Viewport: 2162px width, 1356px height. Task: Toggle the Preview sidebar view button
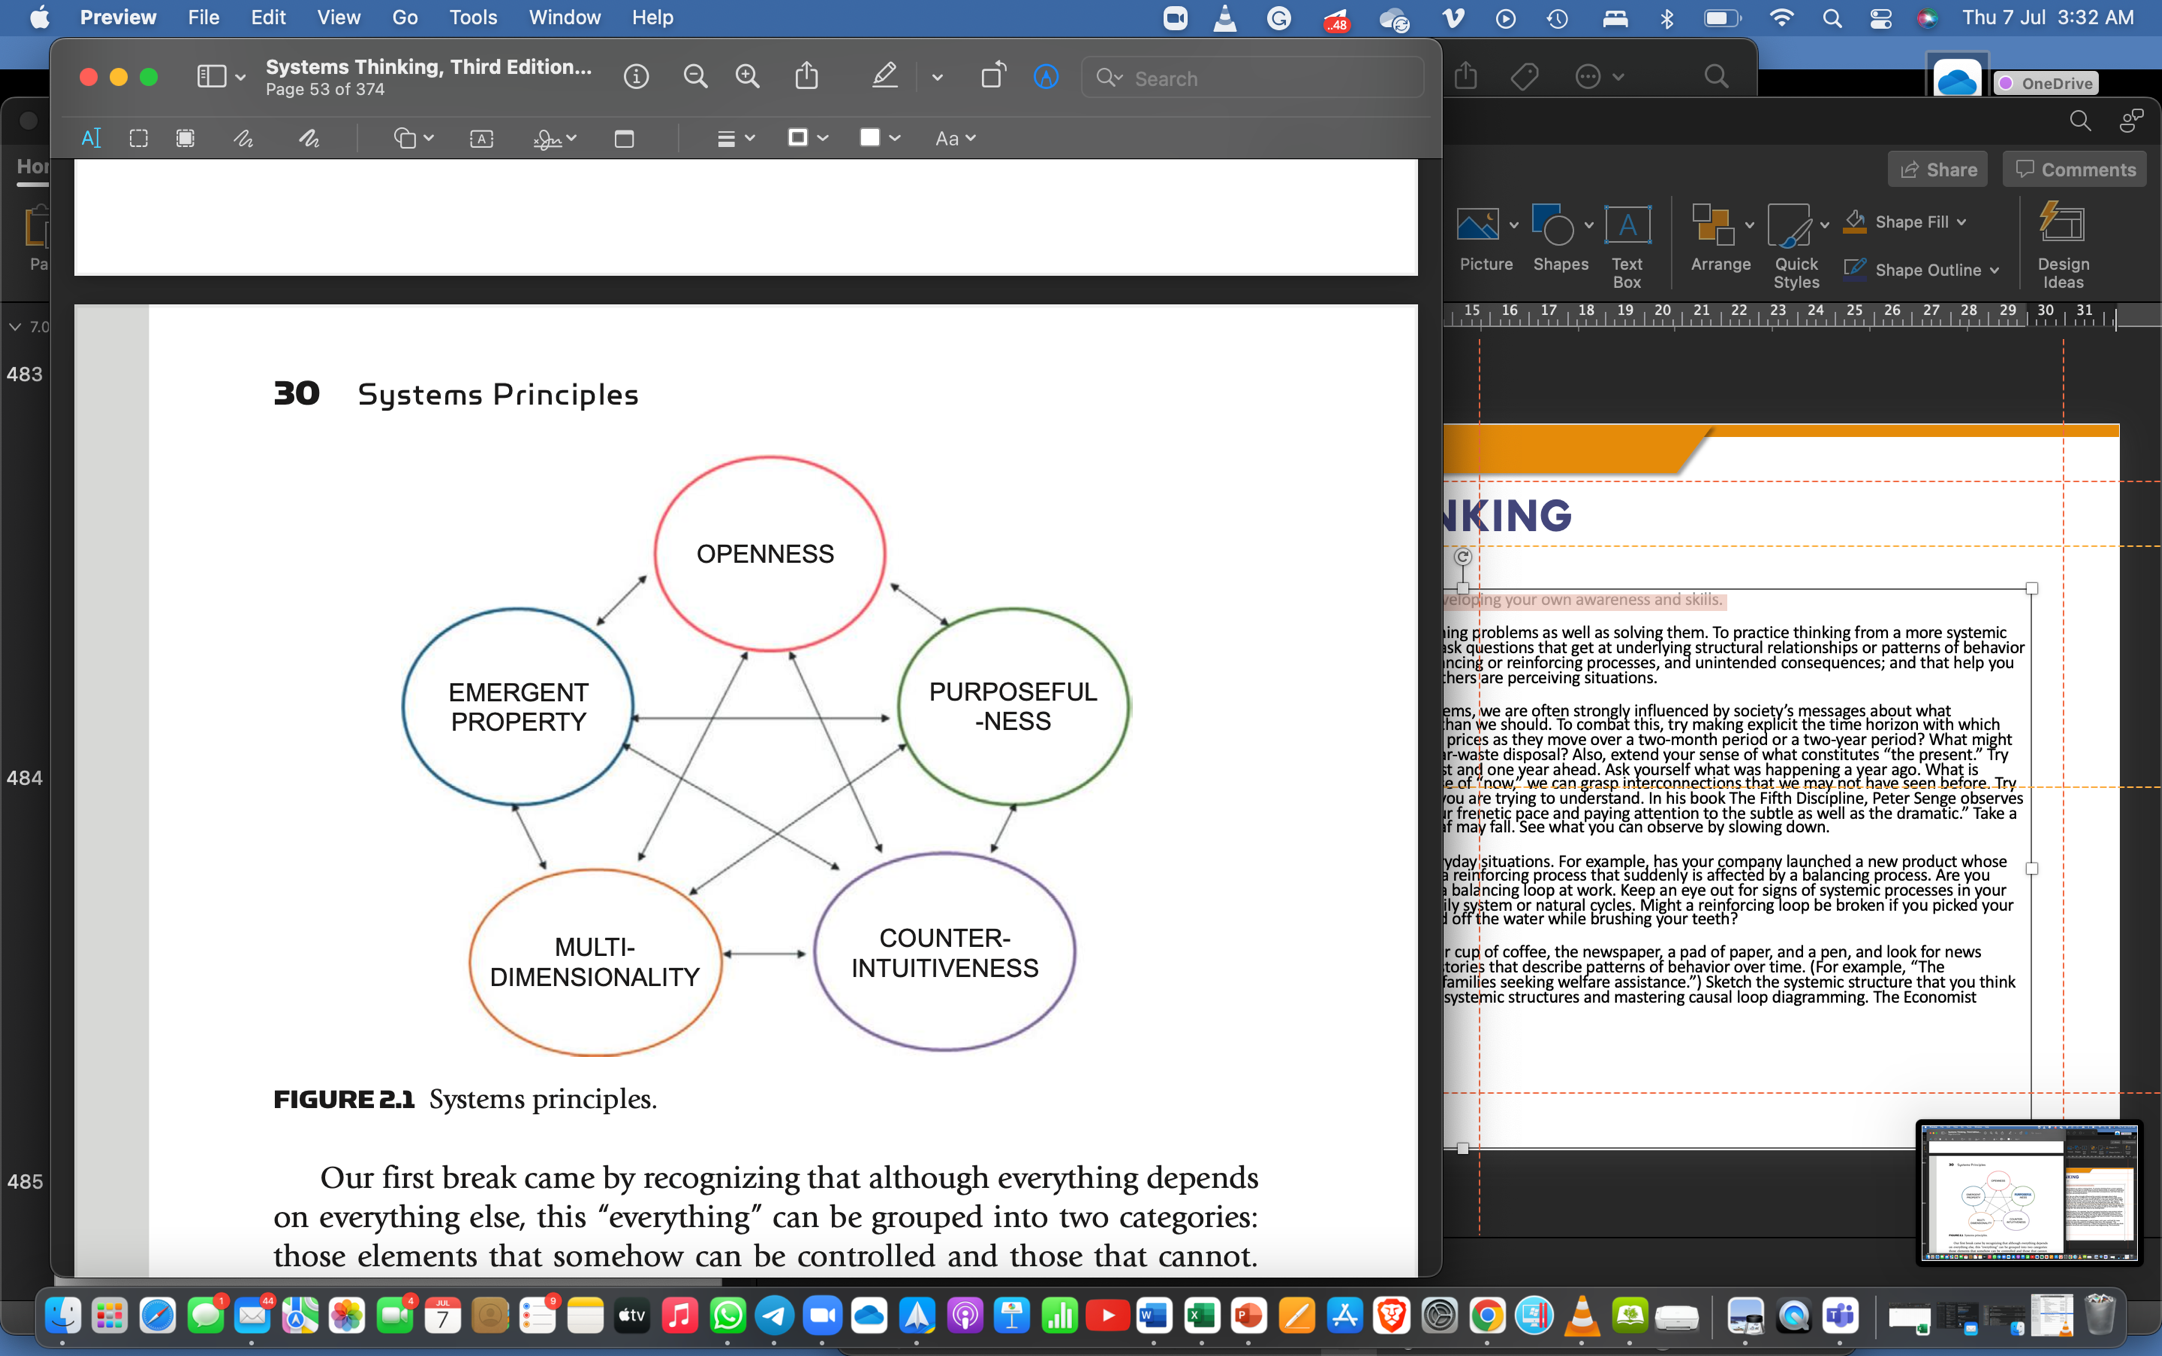click(x=211, y=77)
